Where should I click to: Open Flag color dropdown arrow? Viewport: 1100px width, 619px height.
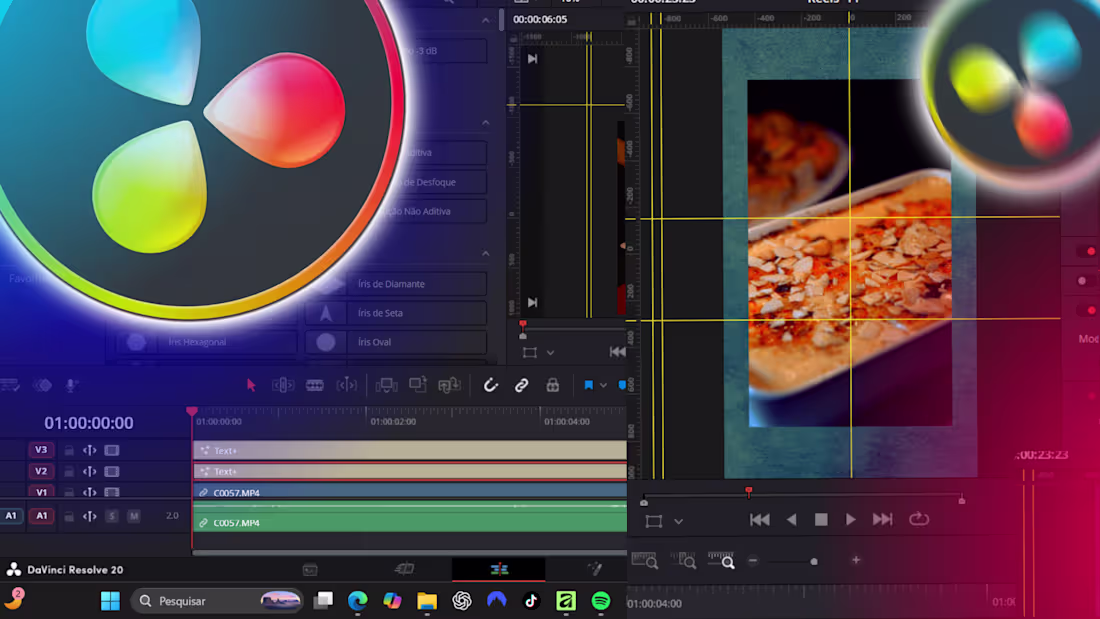(603, 385)
